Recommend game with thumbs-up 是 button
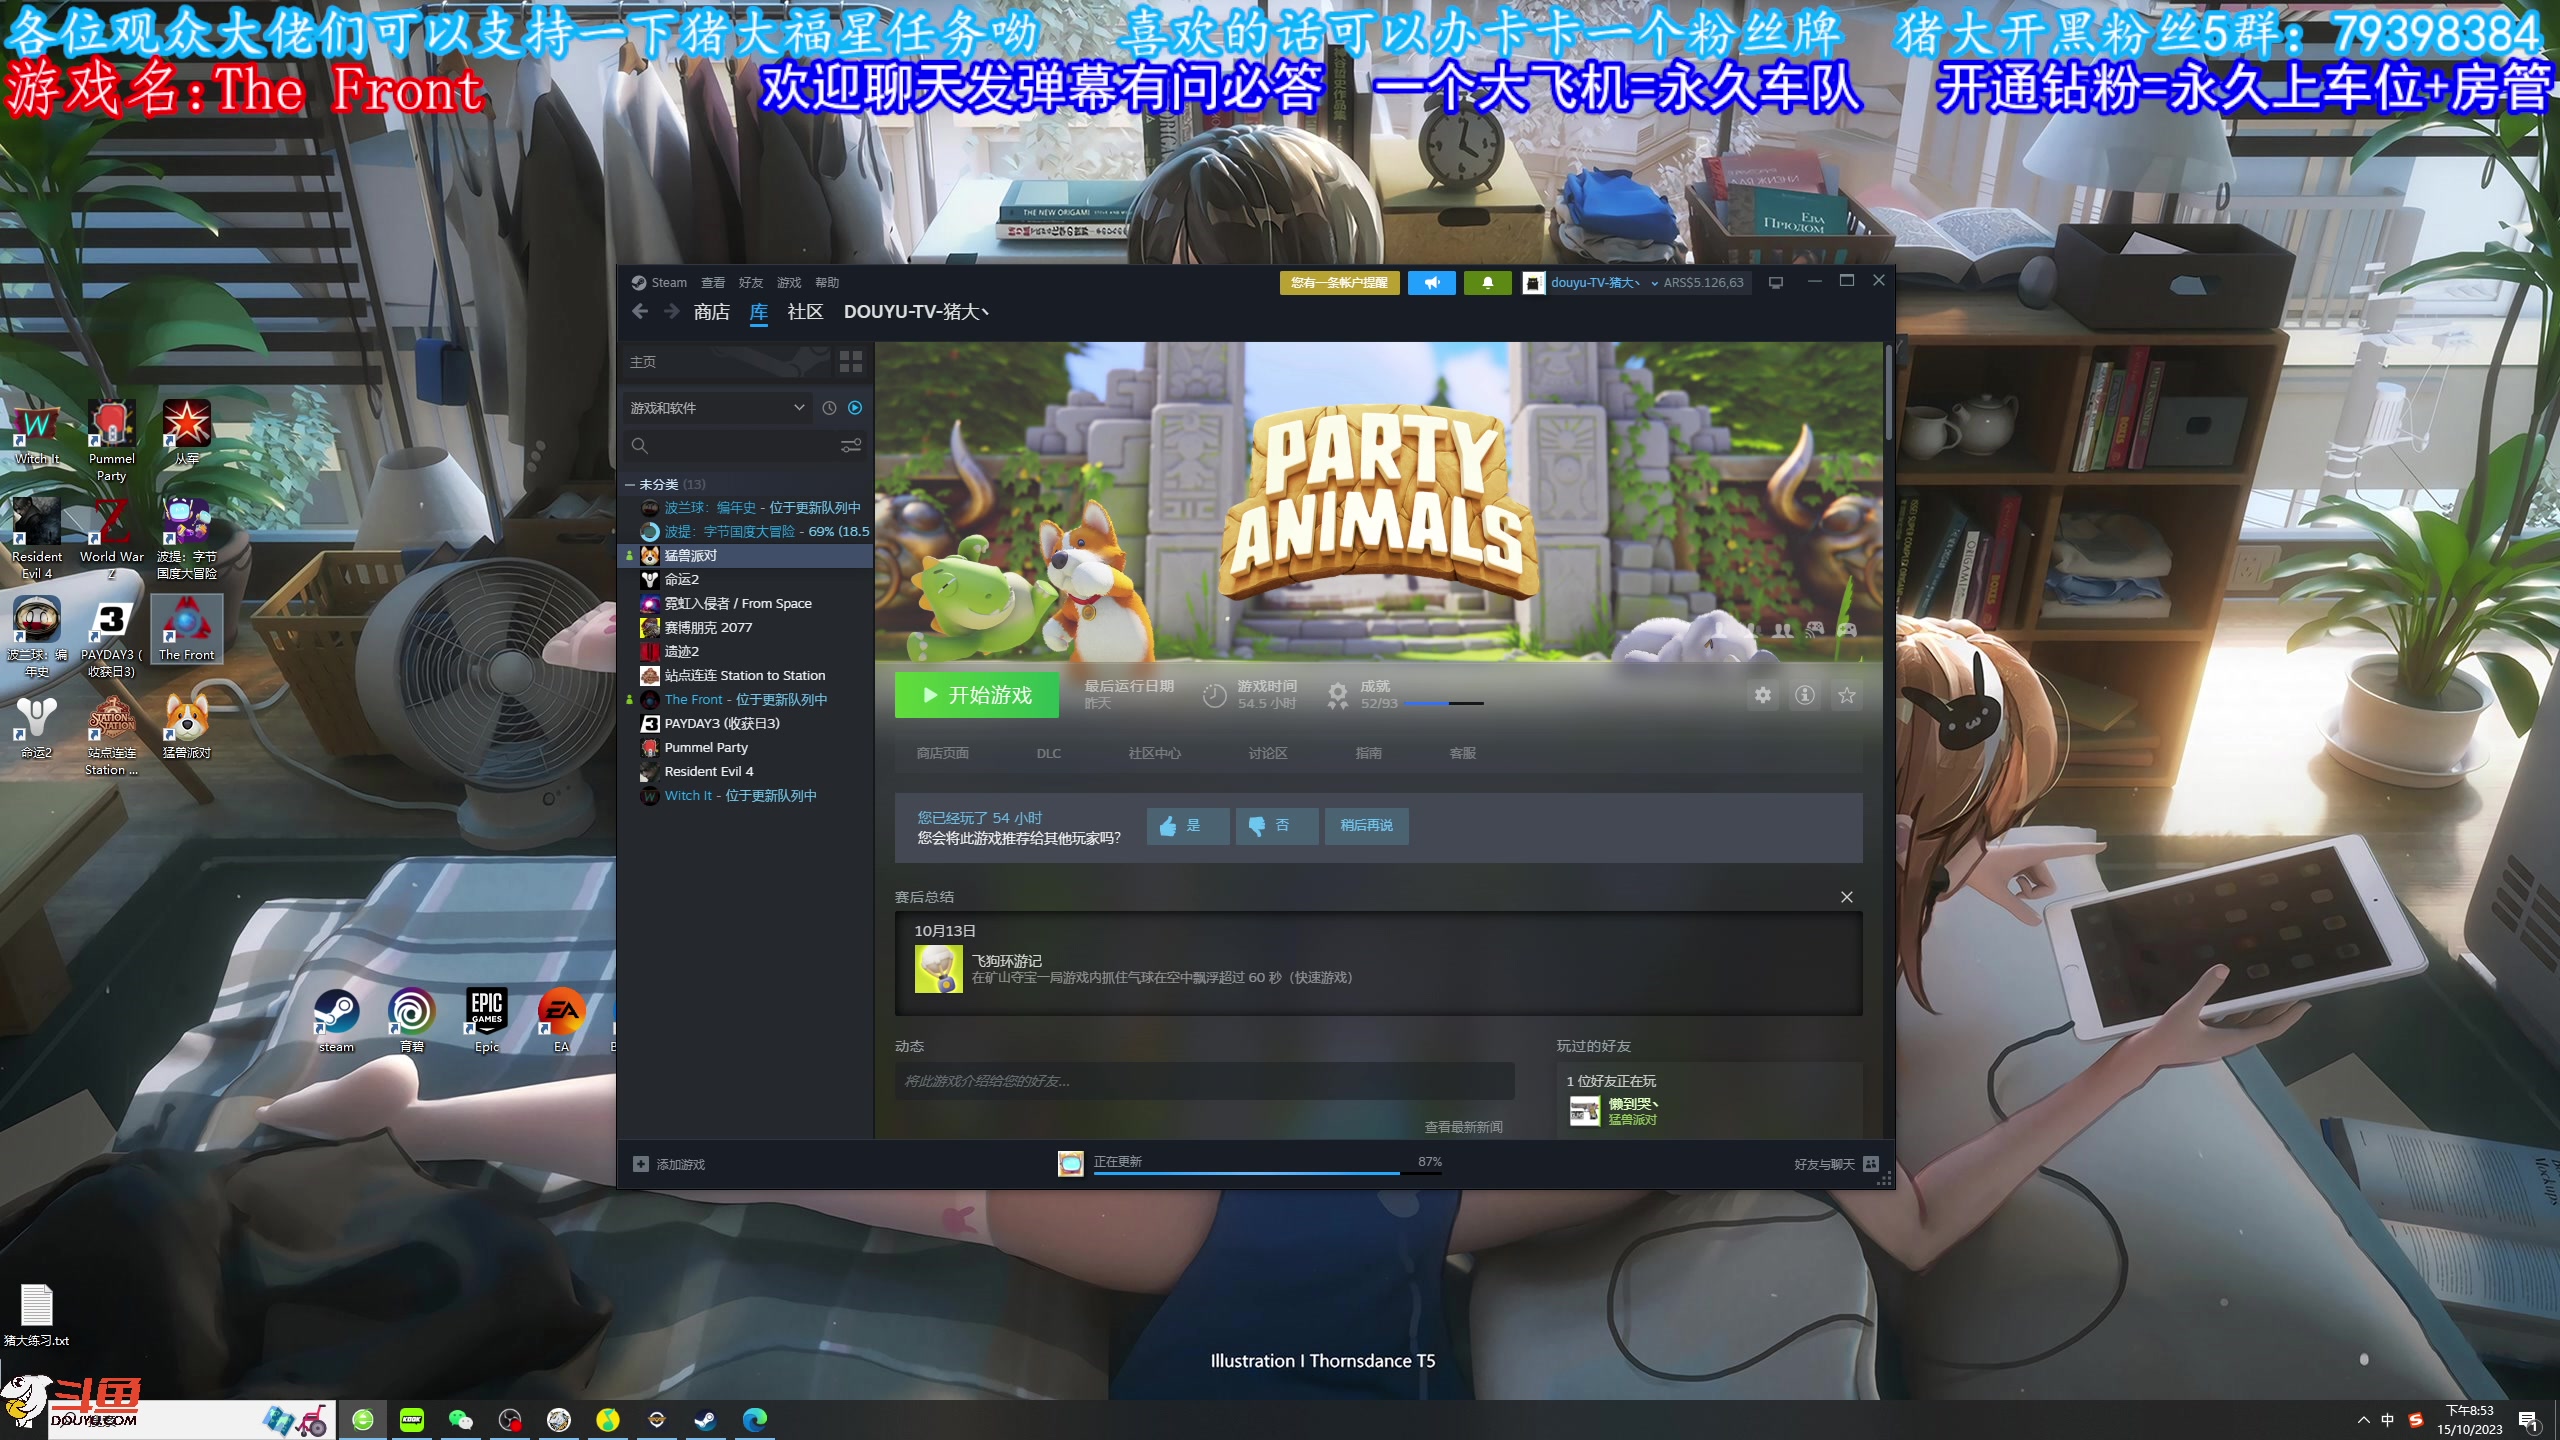 tap(1188, 826)
